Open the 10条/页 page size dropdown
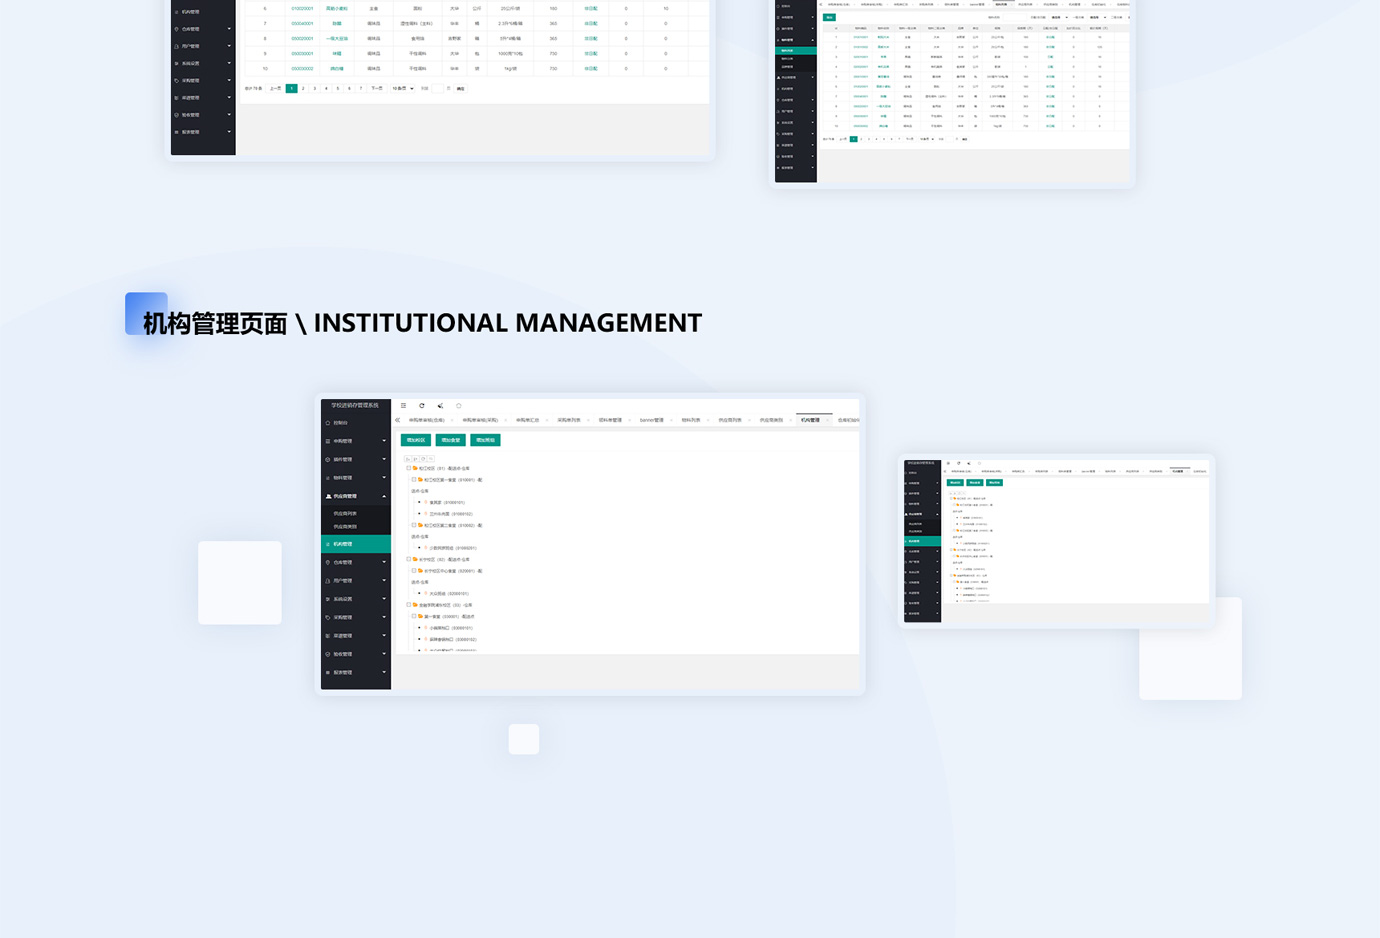Viewport: 1380px width, 938px height. click(x=402, y=88)
